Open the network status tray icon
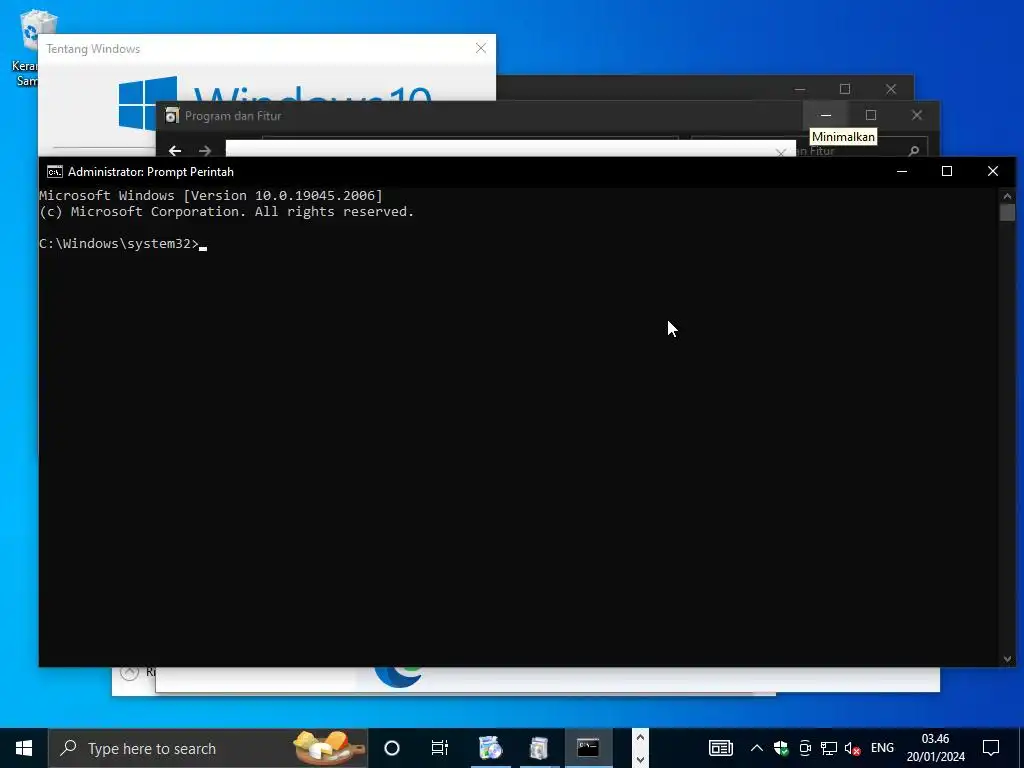Image resolution: width=1024 pixels, height=768 pixels. point(829,748)
